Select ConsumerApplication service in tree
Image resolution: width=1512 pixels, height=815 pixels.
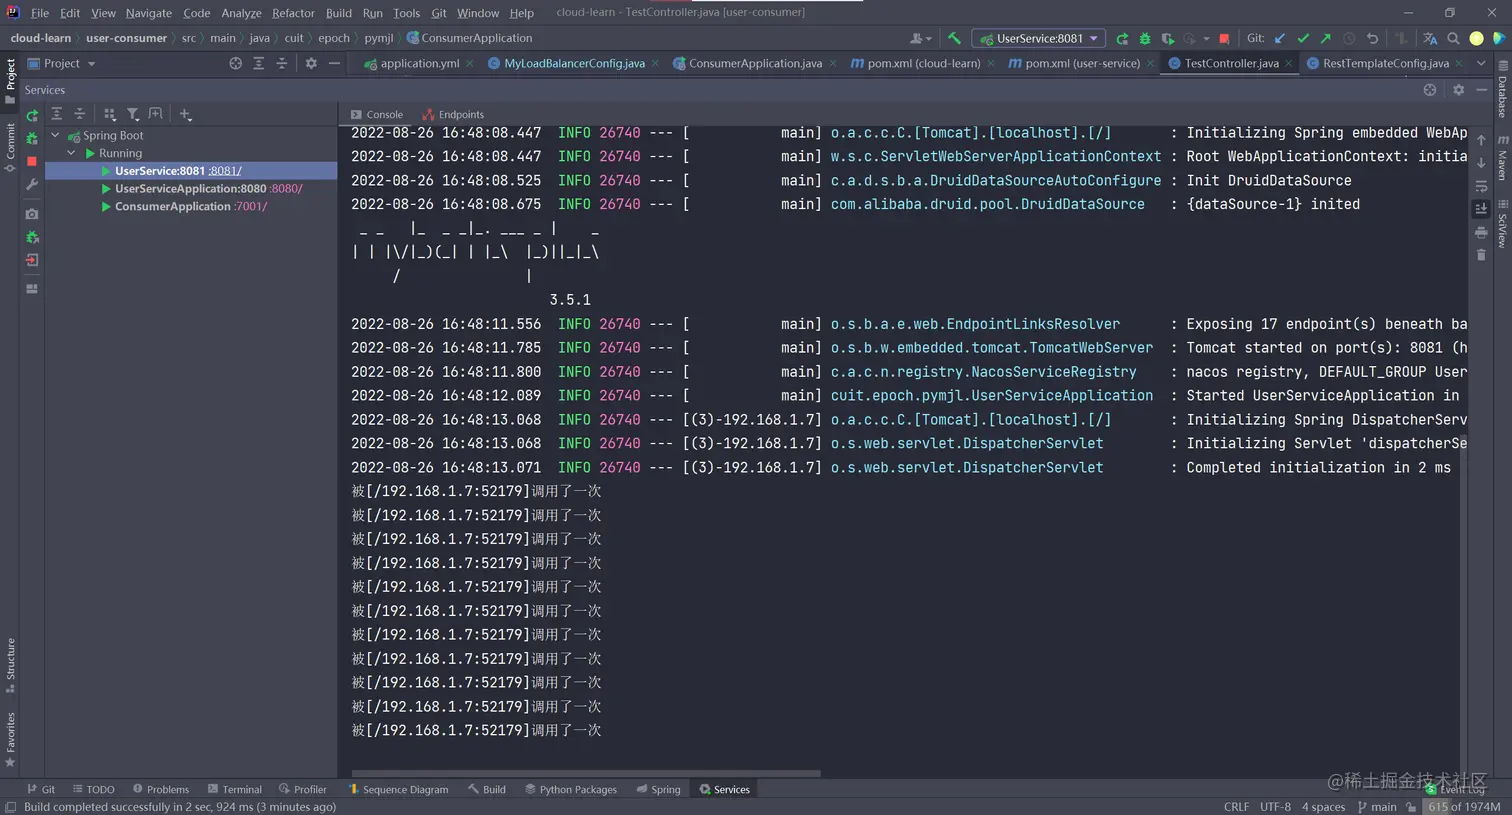coord(172,206)
